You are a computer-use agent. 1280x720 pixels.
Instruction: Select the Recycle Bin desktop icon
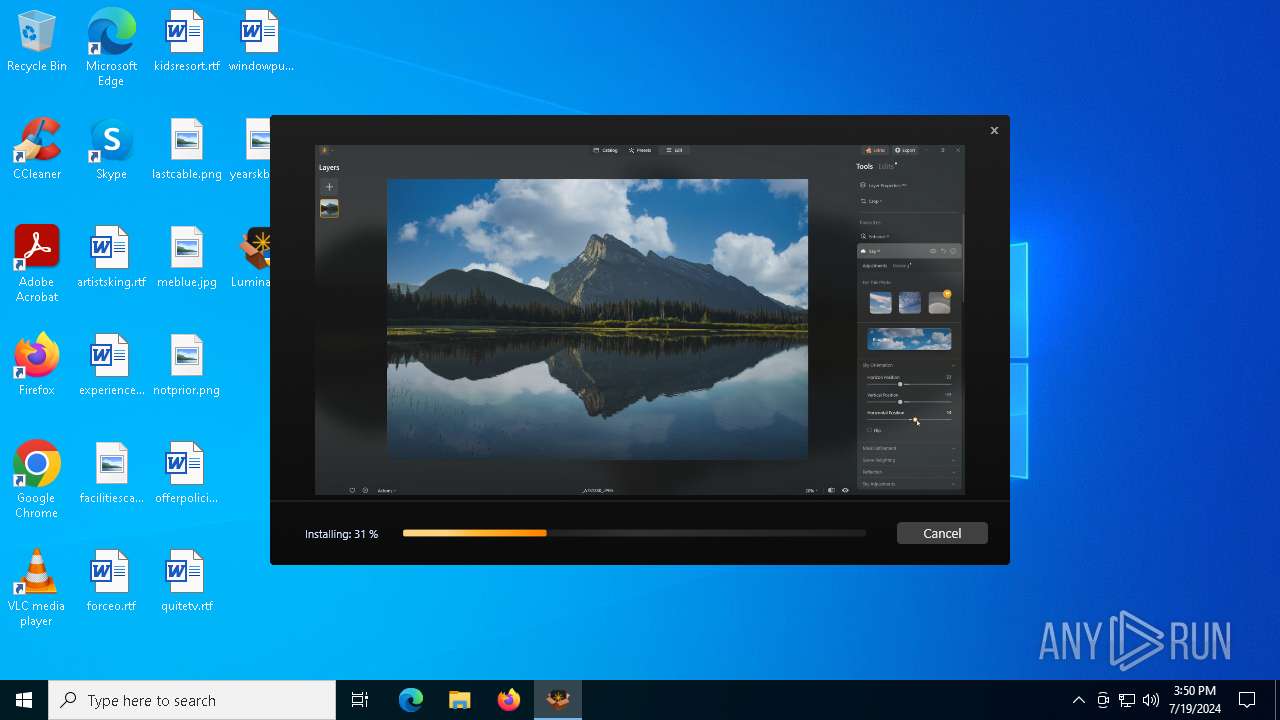[x=37, y=42]
